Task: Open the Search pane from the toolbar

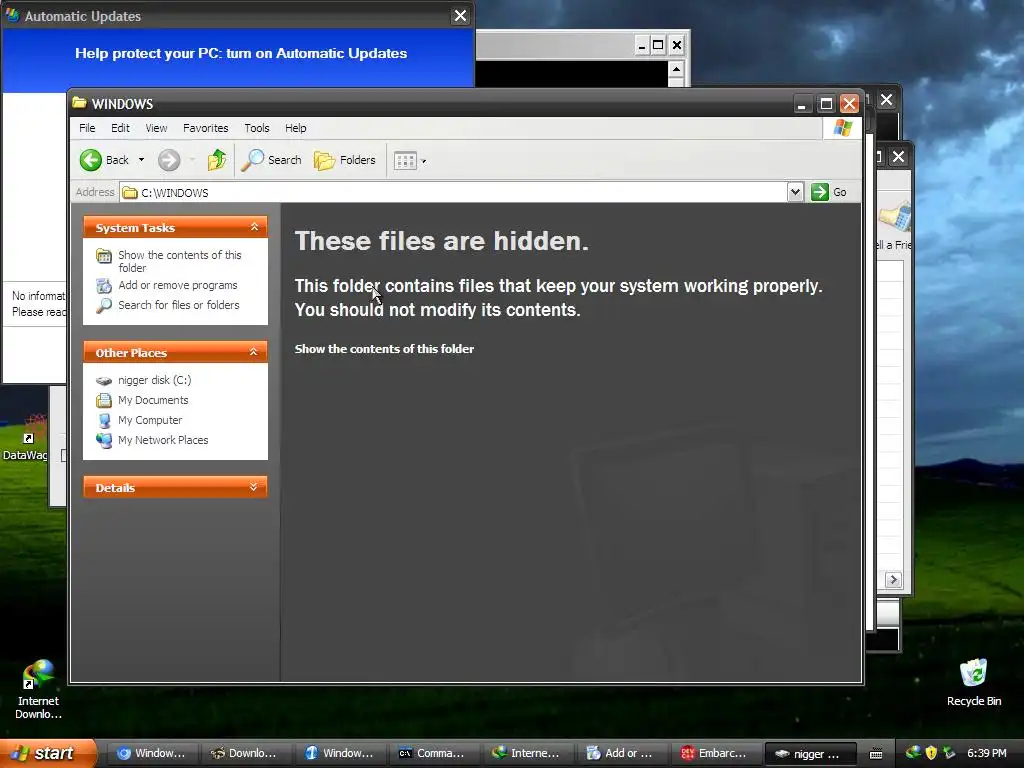Action: 272,160
